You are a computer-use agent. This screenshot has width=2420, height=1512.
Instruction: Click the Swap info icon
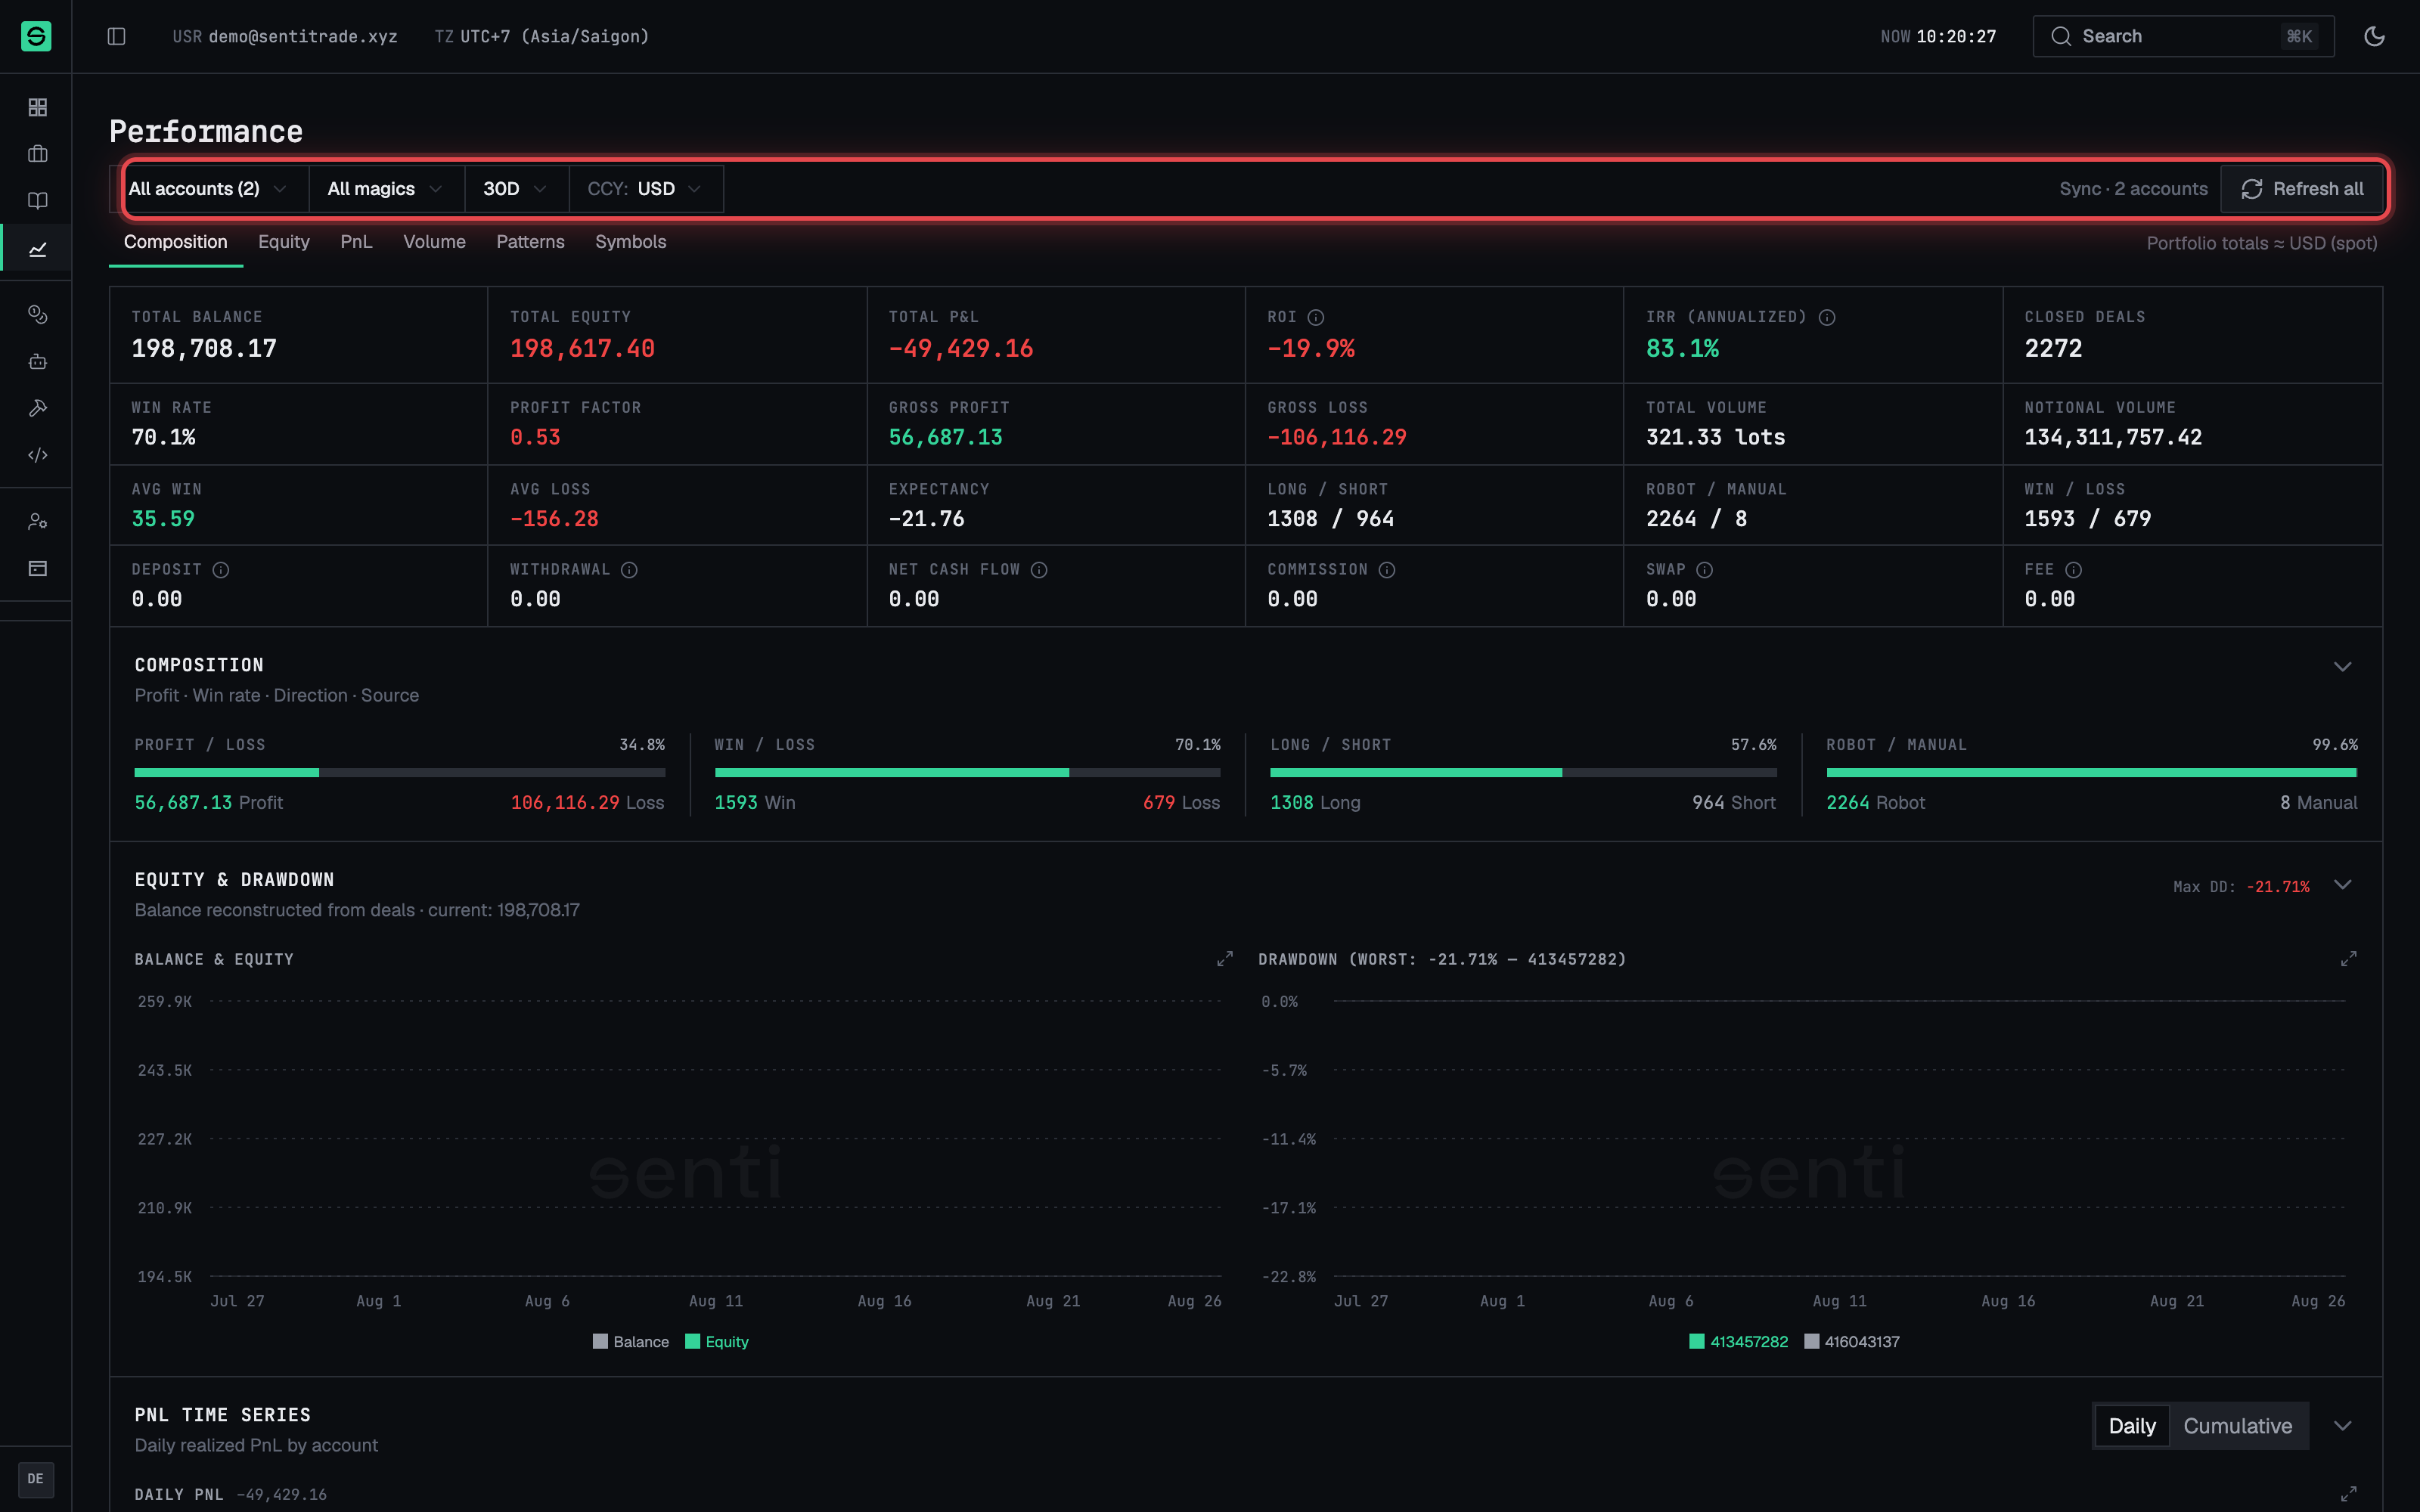coord(1705,570)
